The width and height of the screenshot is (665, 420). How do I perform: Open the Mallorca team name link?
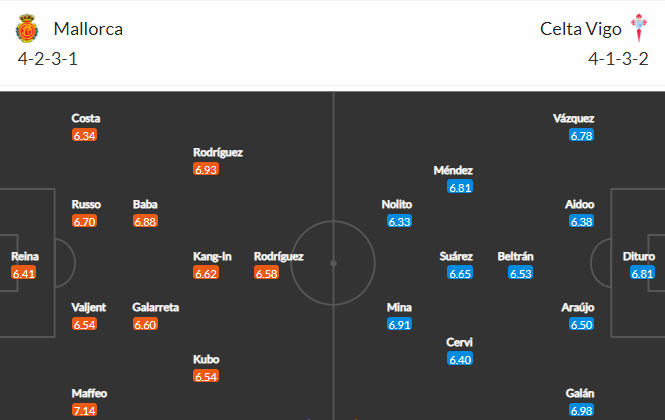tap(88, 29)
